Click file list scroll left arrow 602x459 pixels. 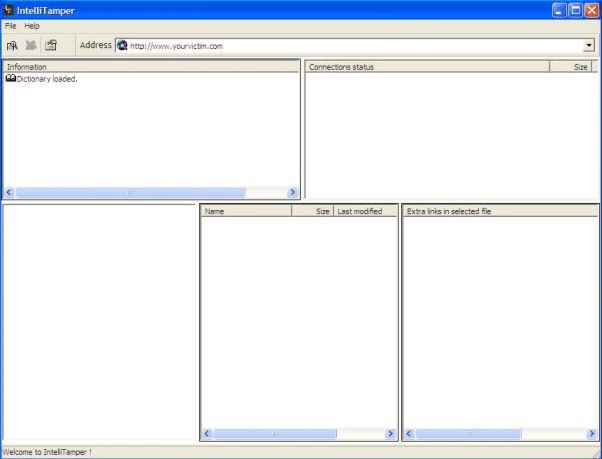pos(207,434)
